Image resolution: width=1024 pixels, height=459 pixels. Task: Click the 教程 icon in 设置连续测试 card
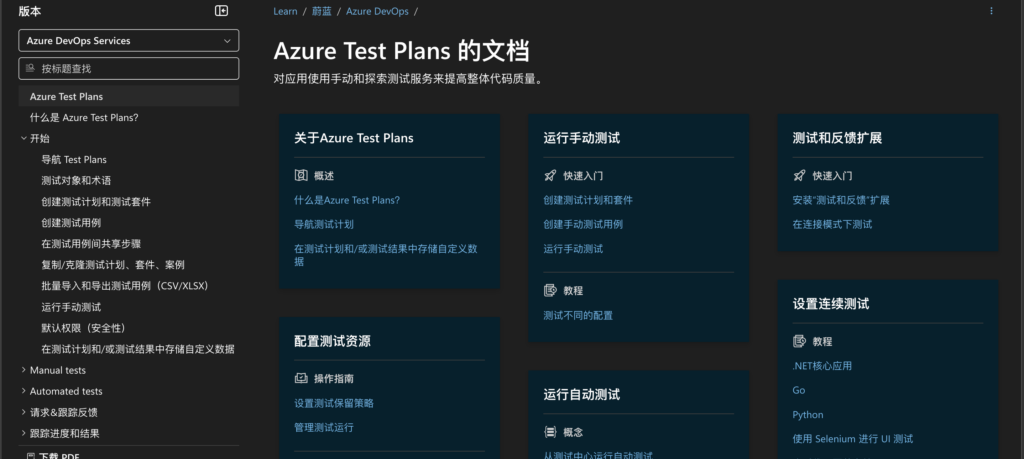tap(799, 341)
